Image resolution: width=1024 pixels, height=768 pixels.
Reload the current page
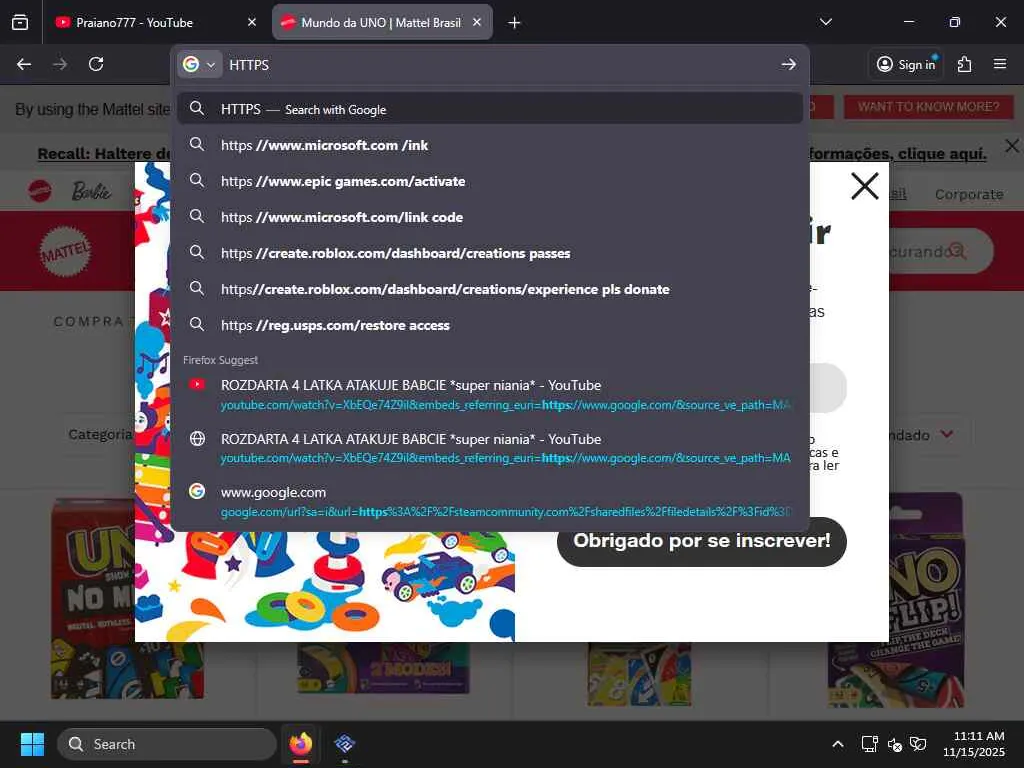click(96, 64)
